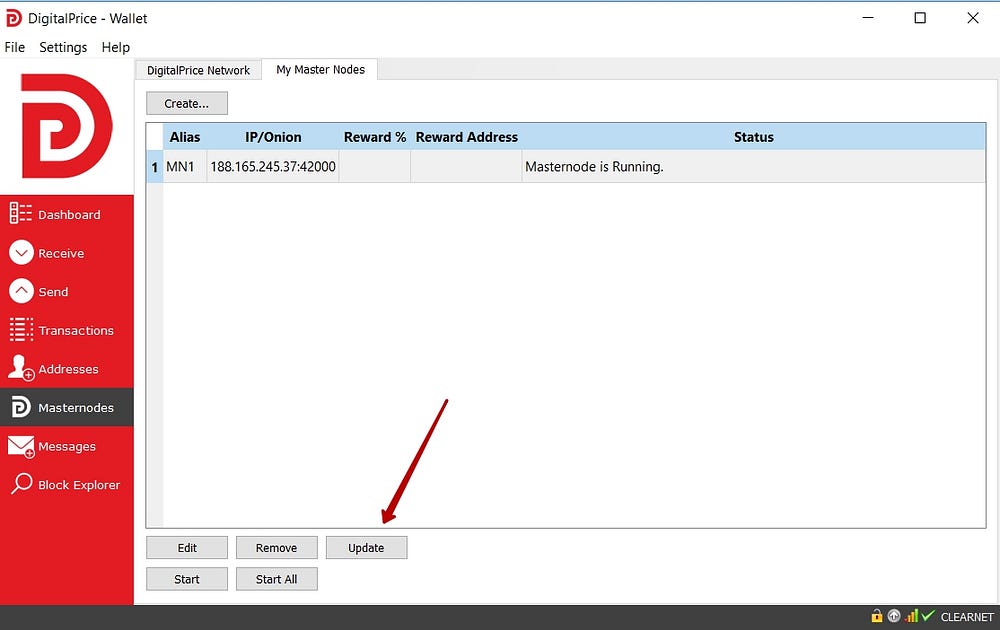Click the Block Explorer magnifier icon
Screen dimensions: 1000x630
coord(22,483)
